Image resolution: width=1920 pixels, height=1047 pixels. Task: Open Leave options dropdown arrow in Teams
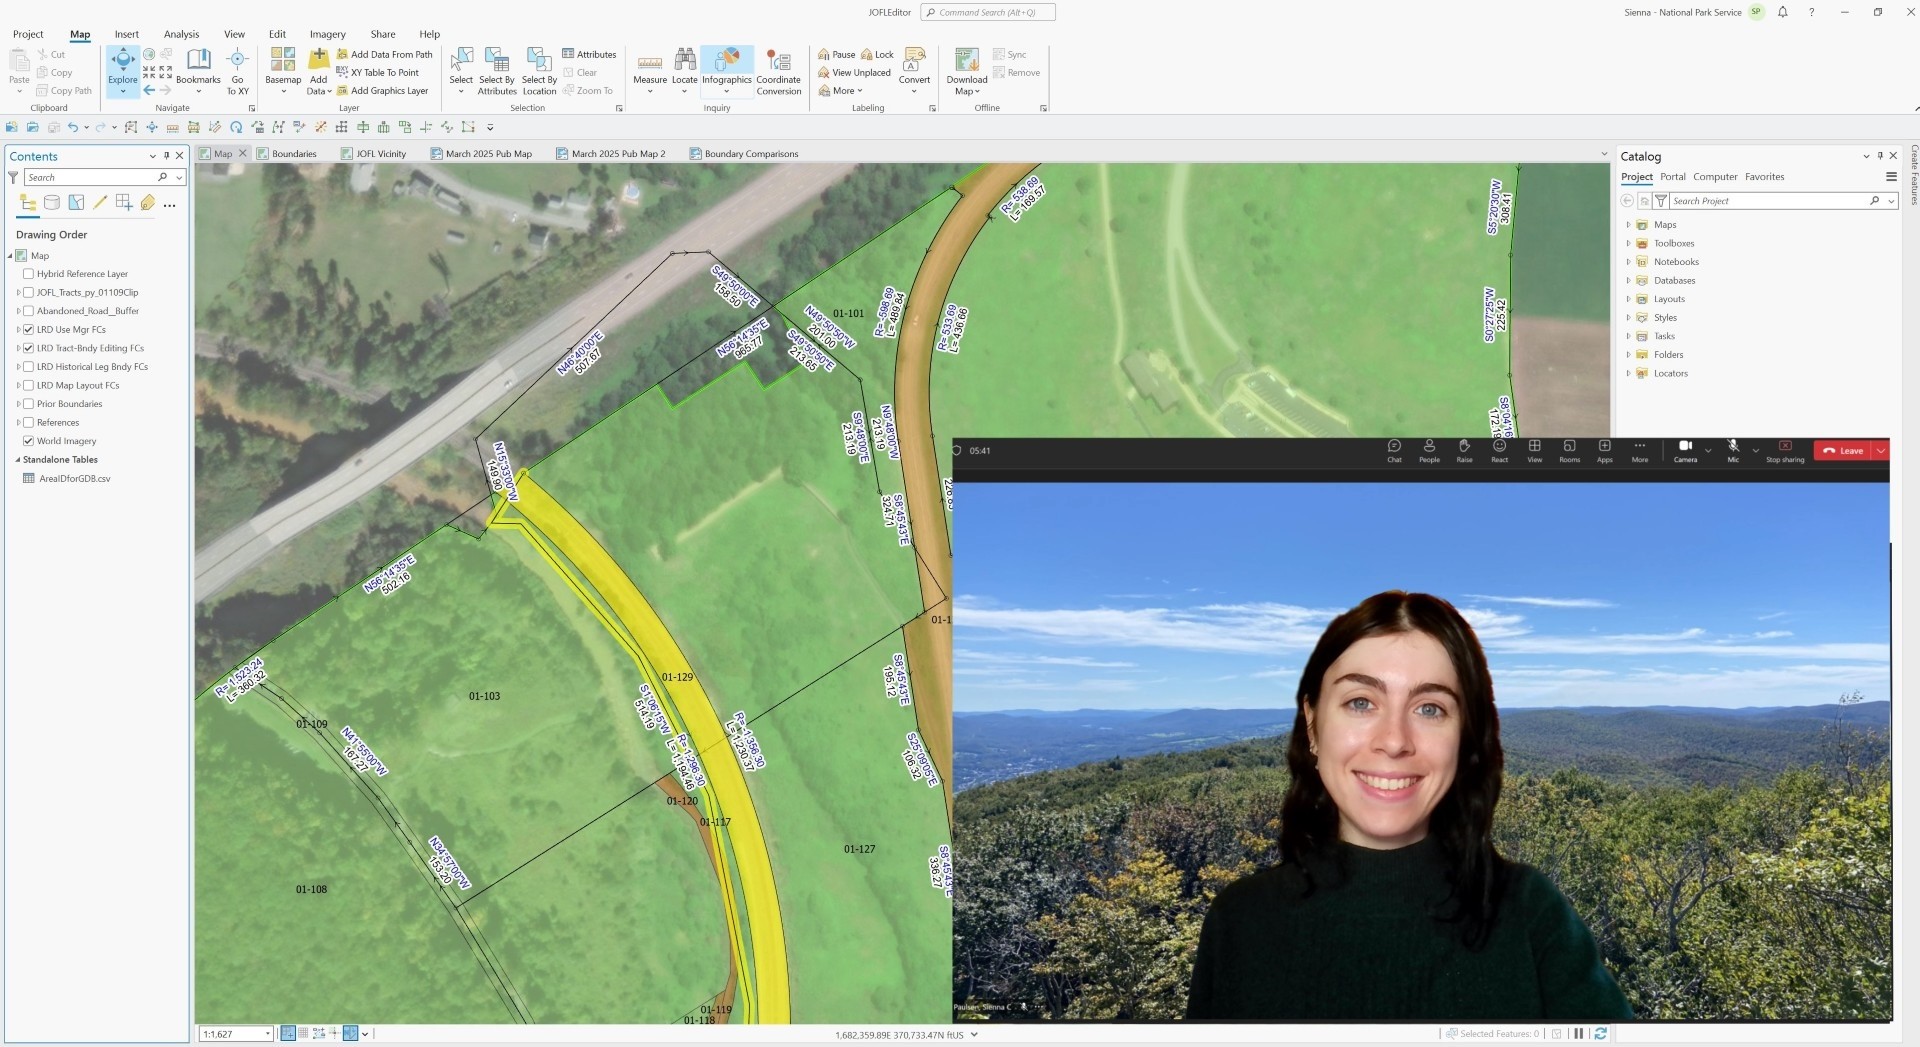coord(1880,451)
